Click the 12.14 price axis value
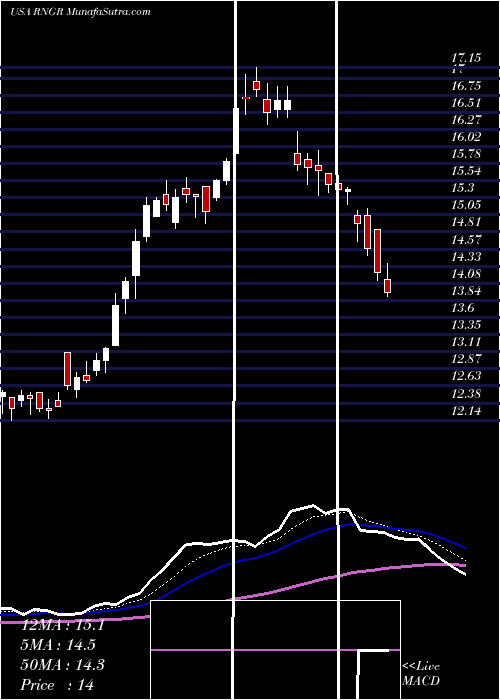Image resolution: width=500 pixels, height=700 pixels. [x=466, y=411]
